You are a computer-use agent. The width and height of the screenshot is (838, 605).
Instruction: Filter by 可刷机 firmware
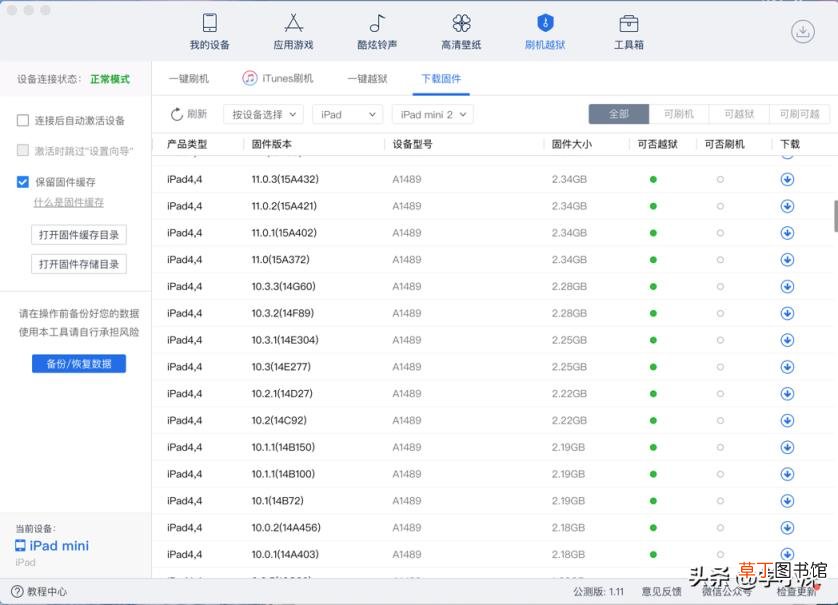coord(679,114)
